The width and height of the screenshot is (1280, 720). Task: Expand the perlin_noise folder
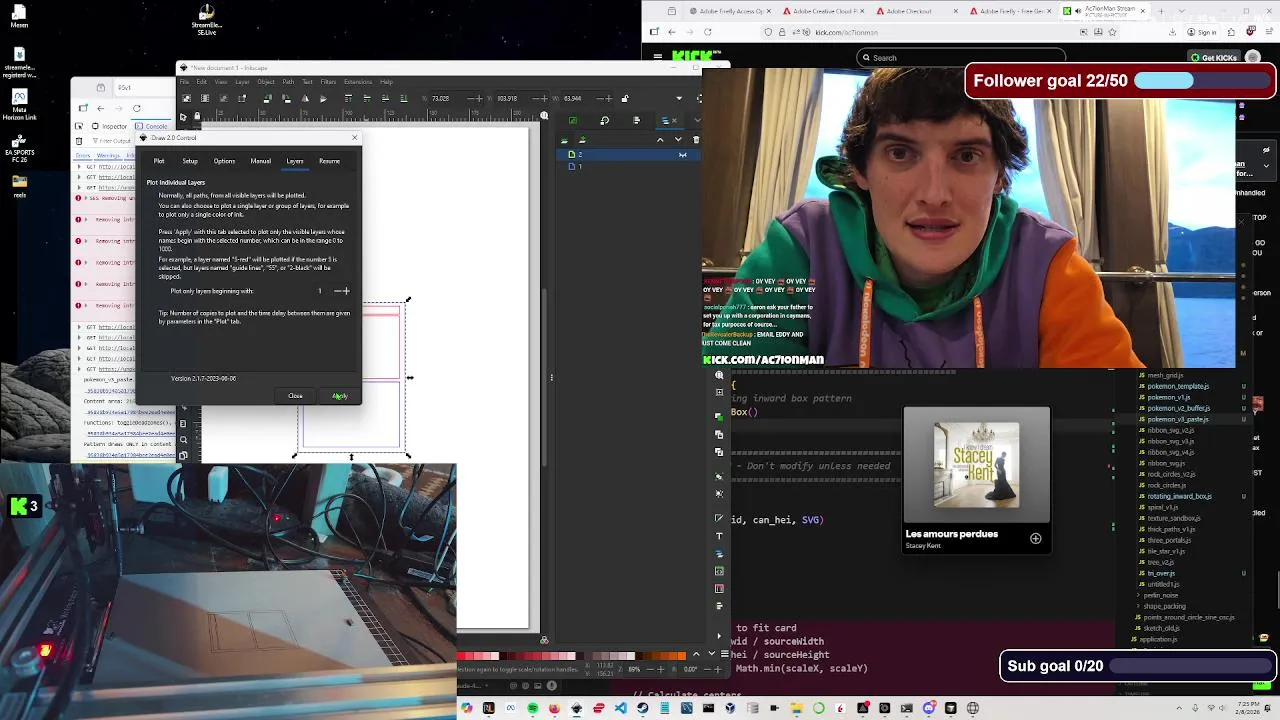[x=1160, y=595]
